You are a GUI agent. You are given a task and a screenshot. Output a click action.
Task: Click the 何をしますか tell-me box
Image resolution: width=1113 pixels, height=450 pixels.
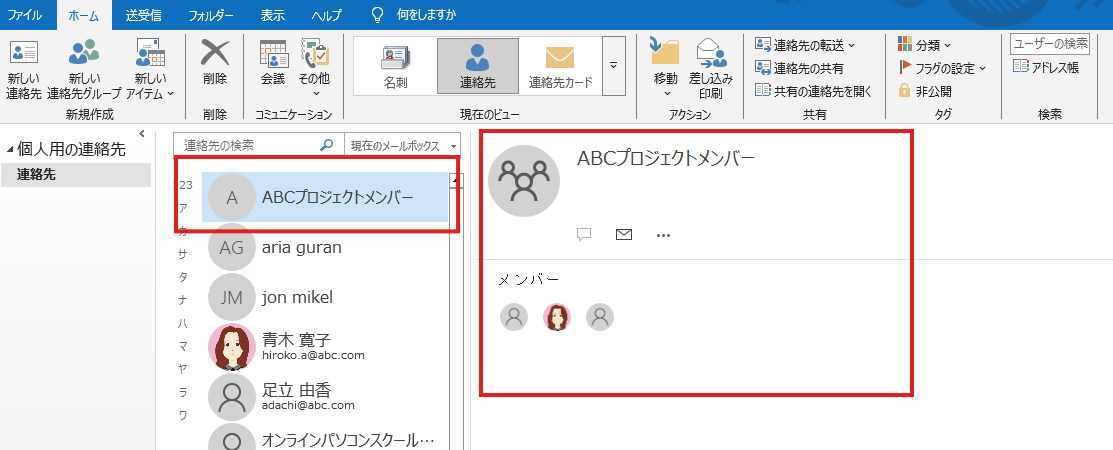click(x=415, y=14)
